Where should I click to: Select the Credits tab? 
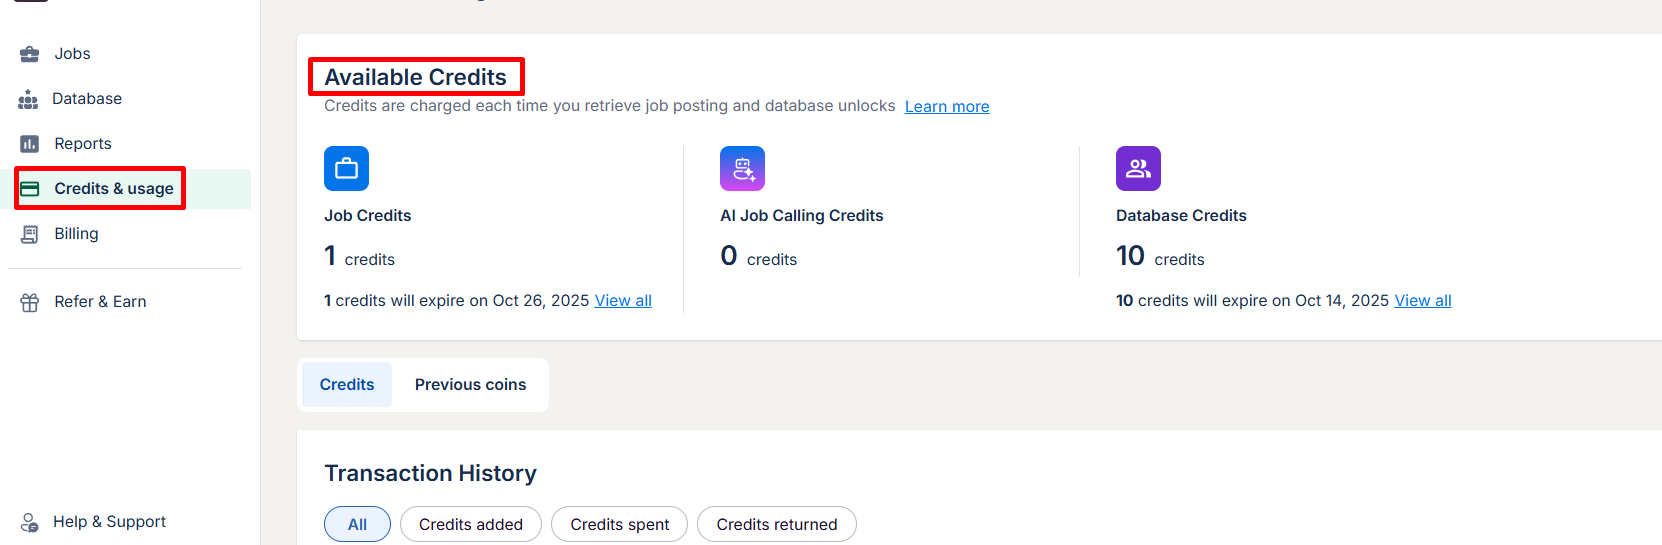tap(347, 385)
